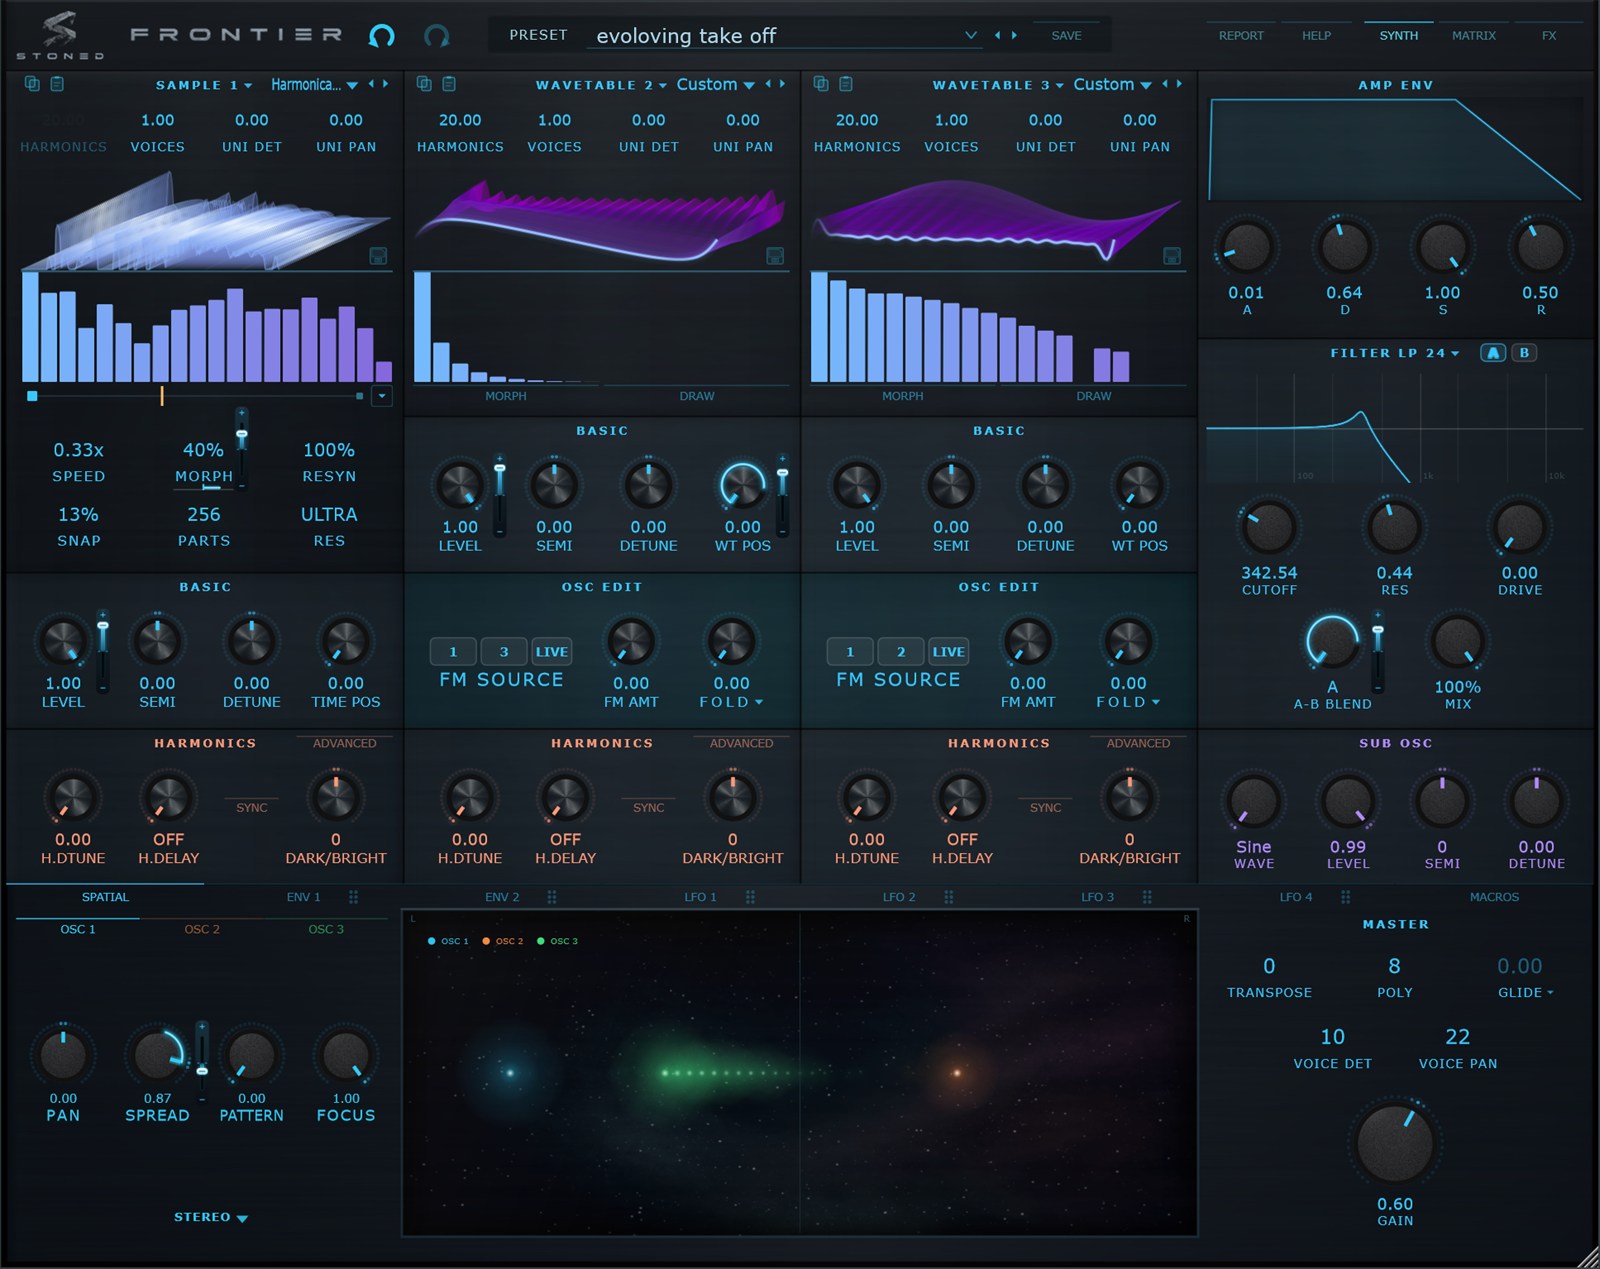Open ADVANCED harmonics in Wavetable 3

(x=1138, y=743)
